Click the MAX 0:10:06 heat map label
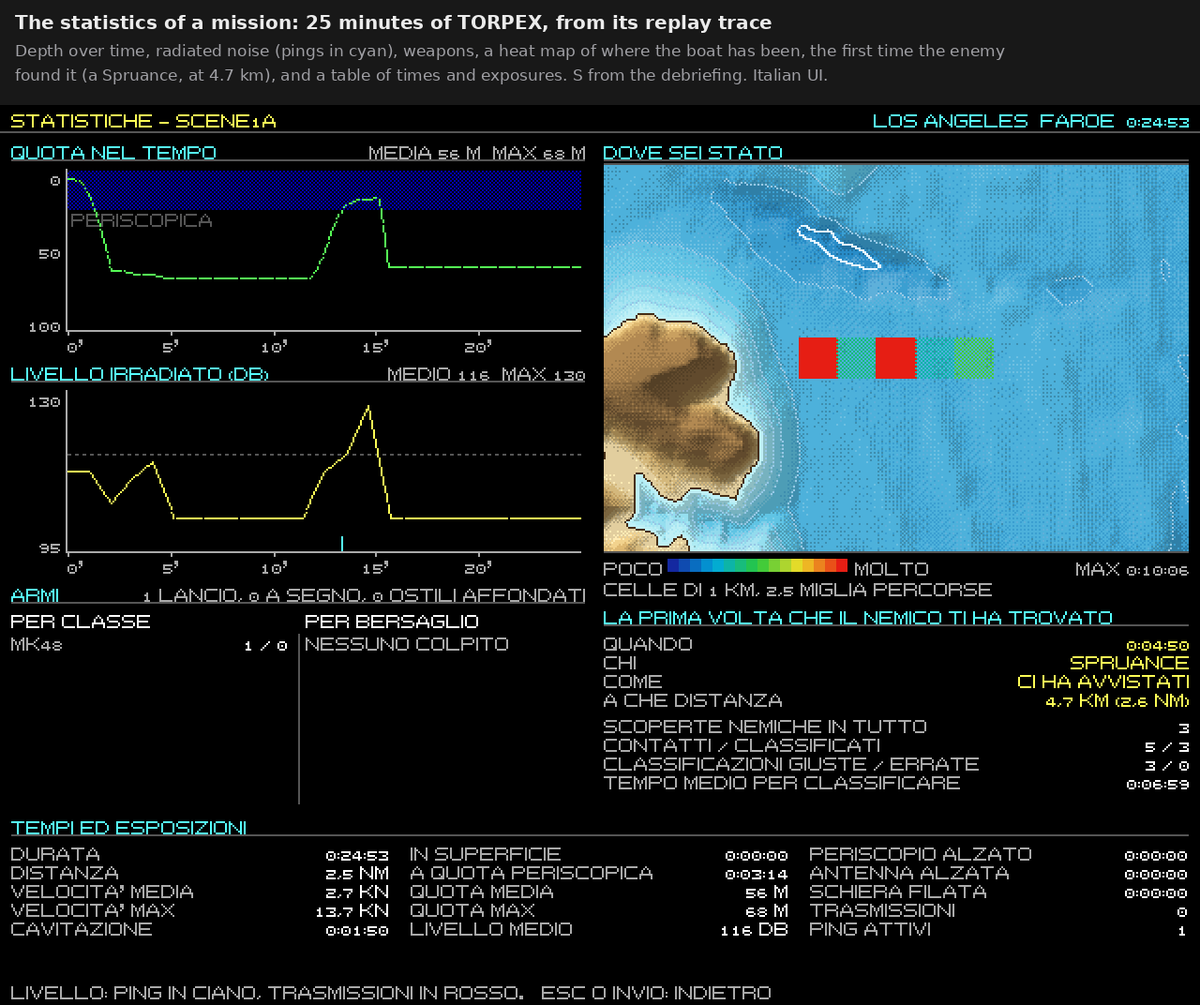The width and height of the screenshot is (1200, 1005). (x=1131, y=569)
